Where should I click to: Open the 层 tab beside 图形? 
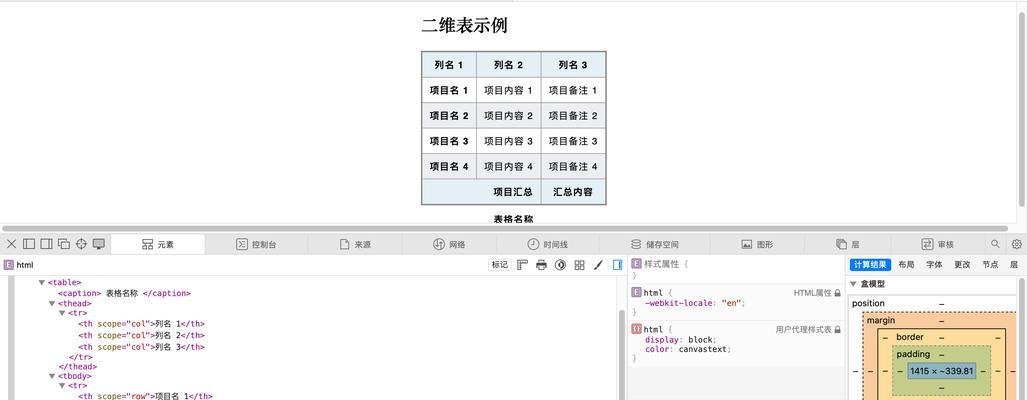pos(848,244)
